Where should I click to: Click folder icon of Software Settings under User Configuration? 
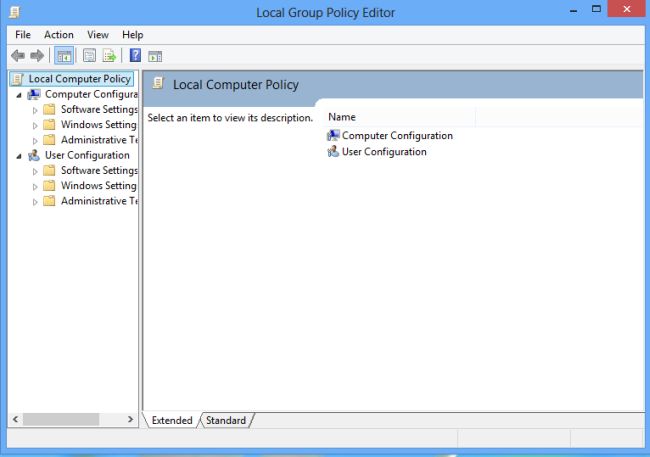(49, 170)
